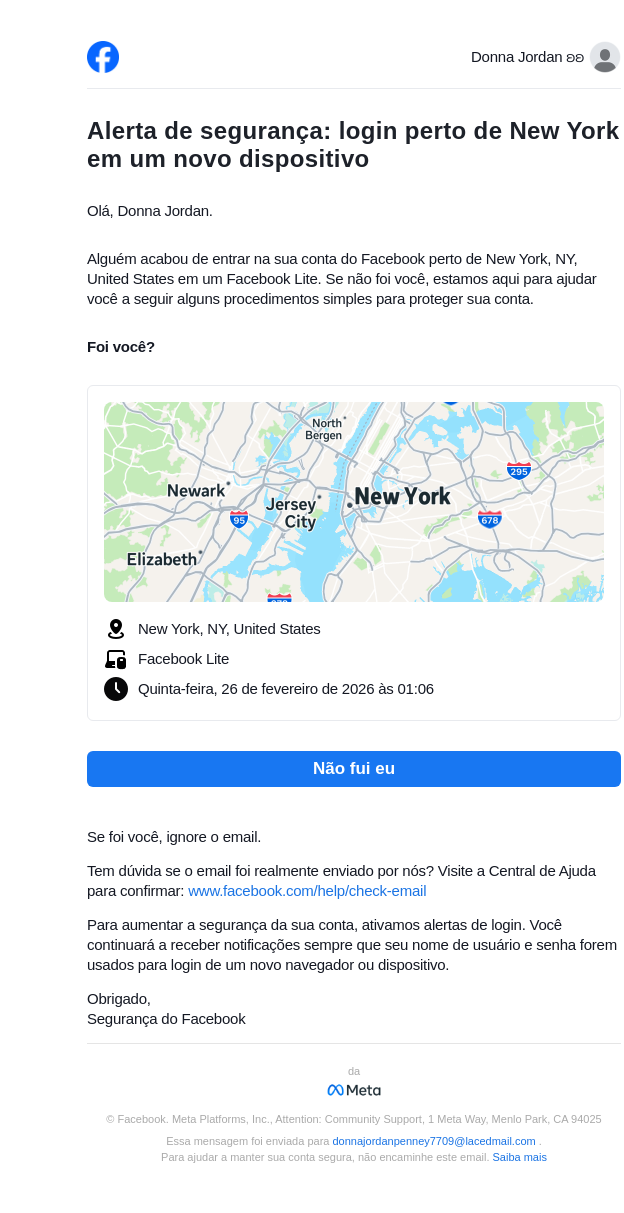Click the Facebook logo in the header
Viewport: 624px width, 1213px height.
coord(103,57)
